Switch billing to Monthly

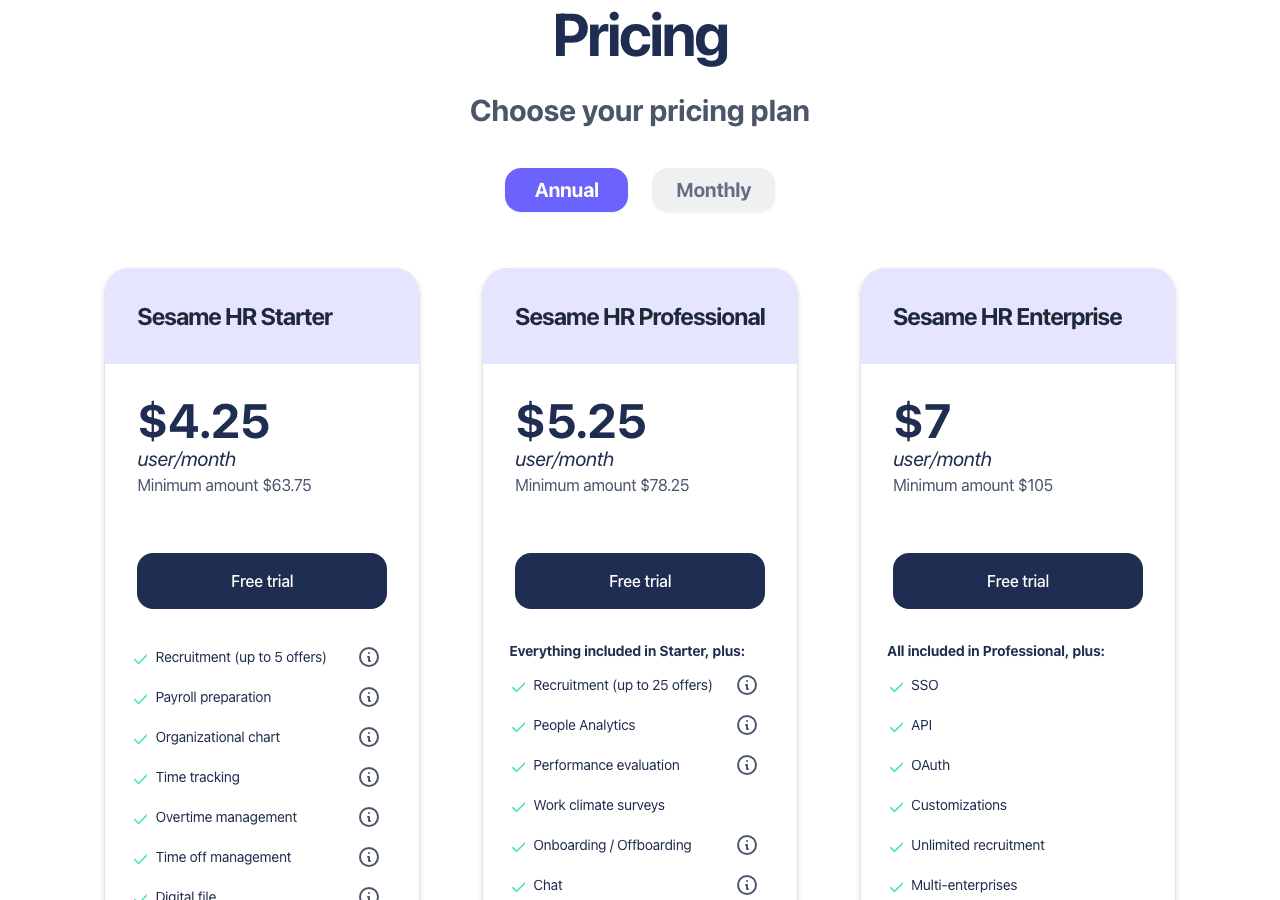tap(713, 190)
